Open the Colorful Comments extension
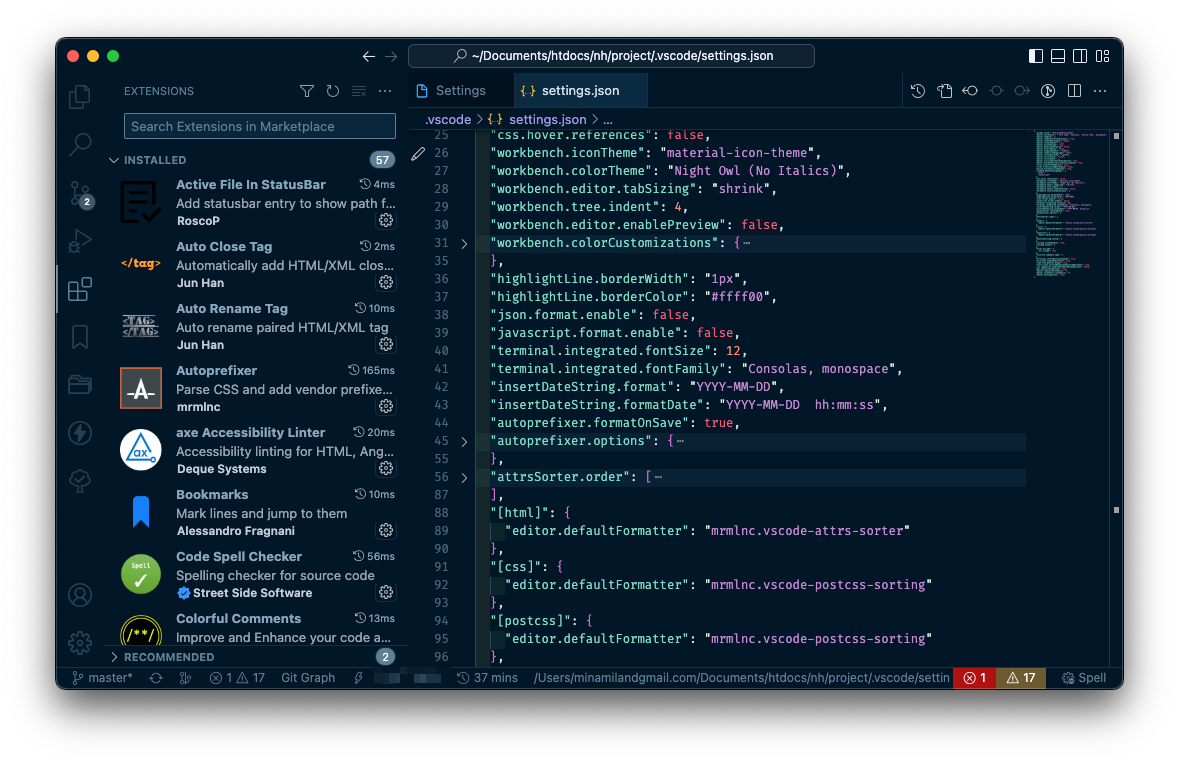The height and width of the screenshot is (763, 1179). (x=256, y=628)
